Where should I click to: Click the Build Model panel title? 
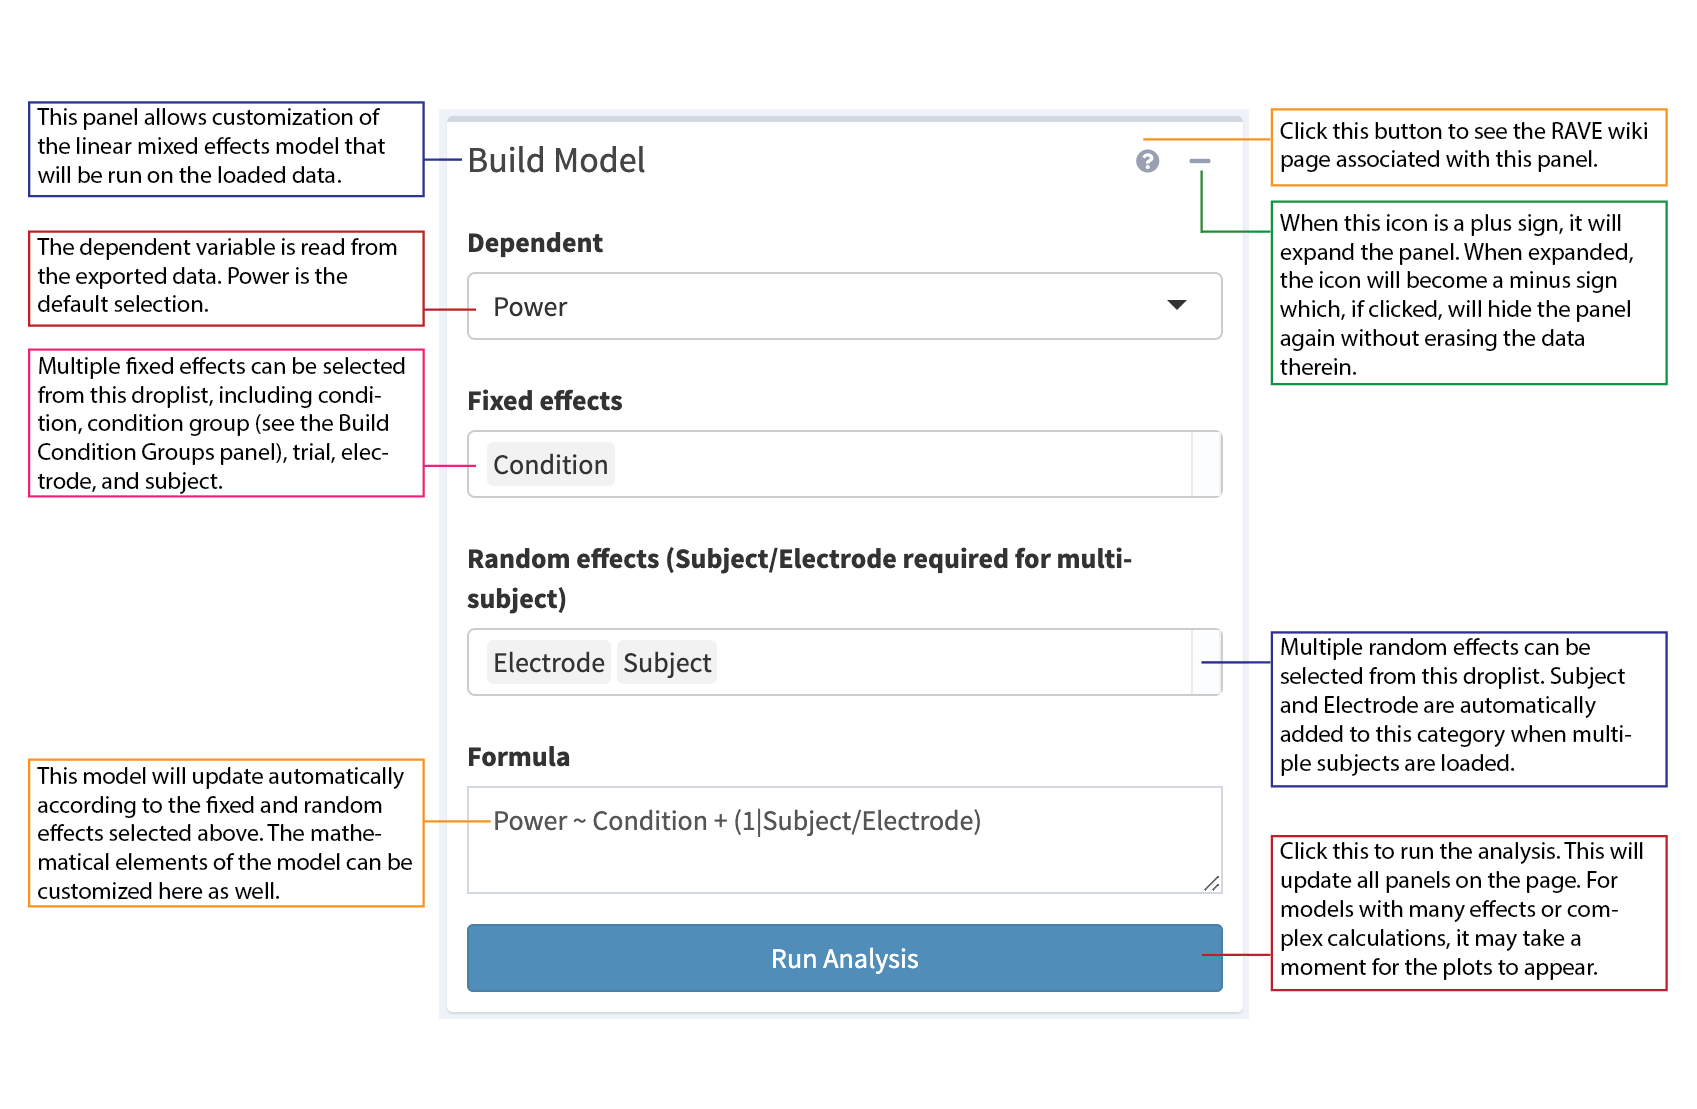click(x=556, y=161)
